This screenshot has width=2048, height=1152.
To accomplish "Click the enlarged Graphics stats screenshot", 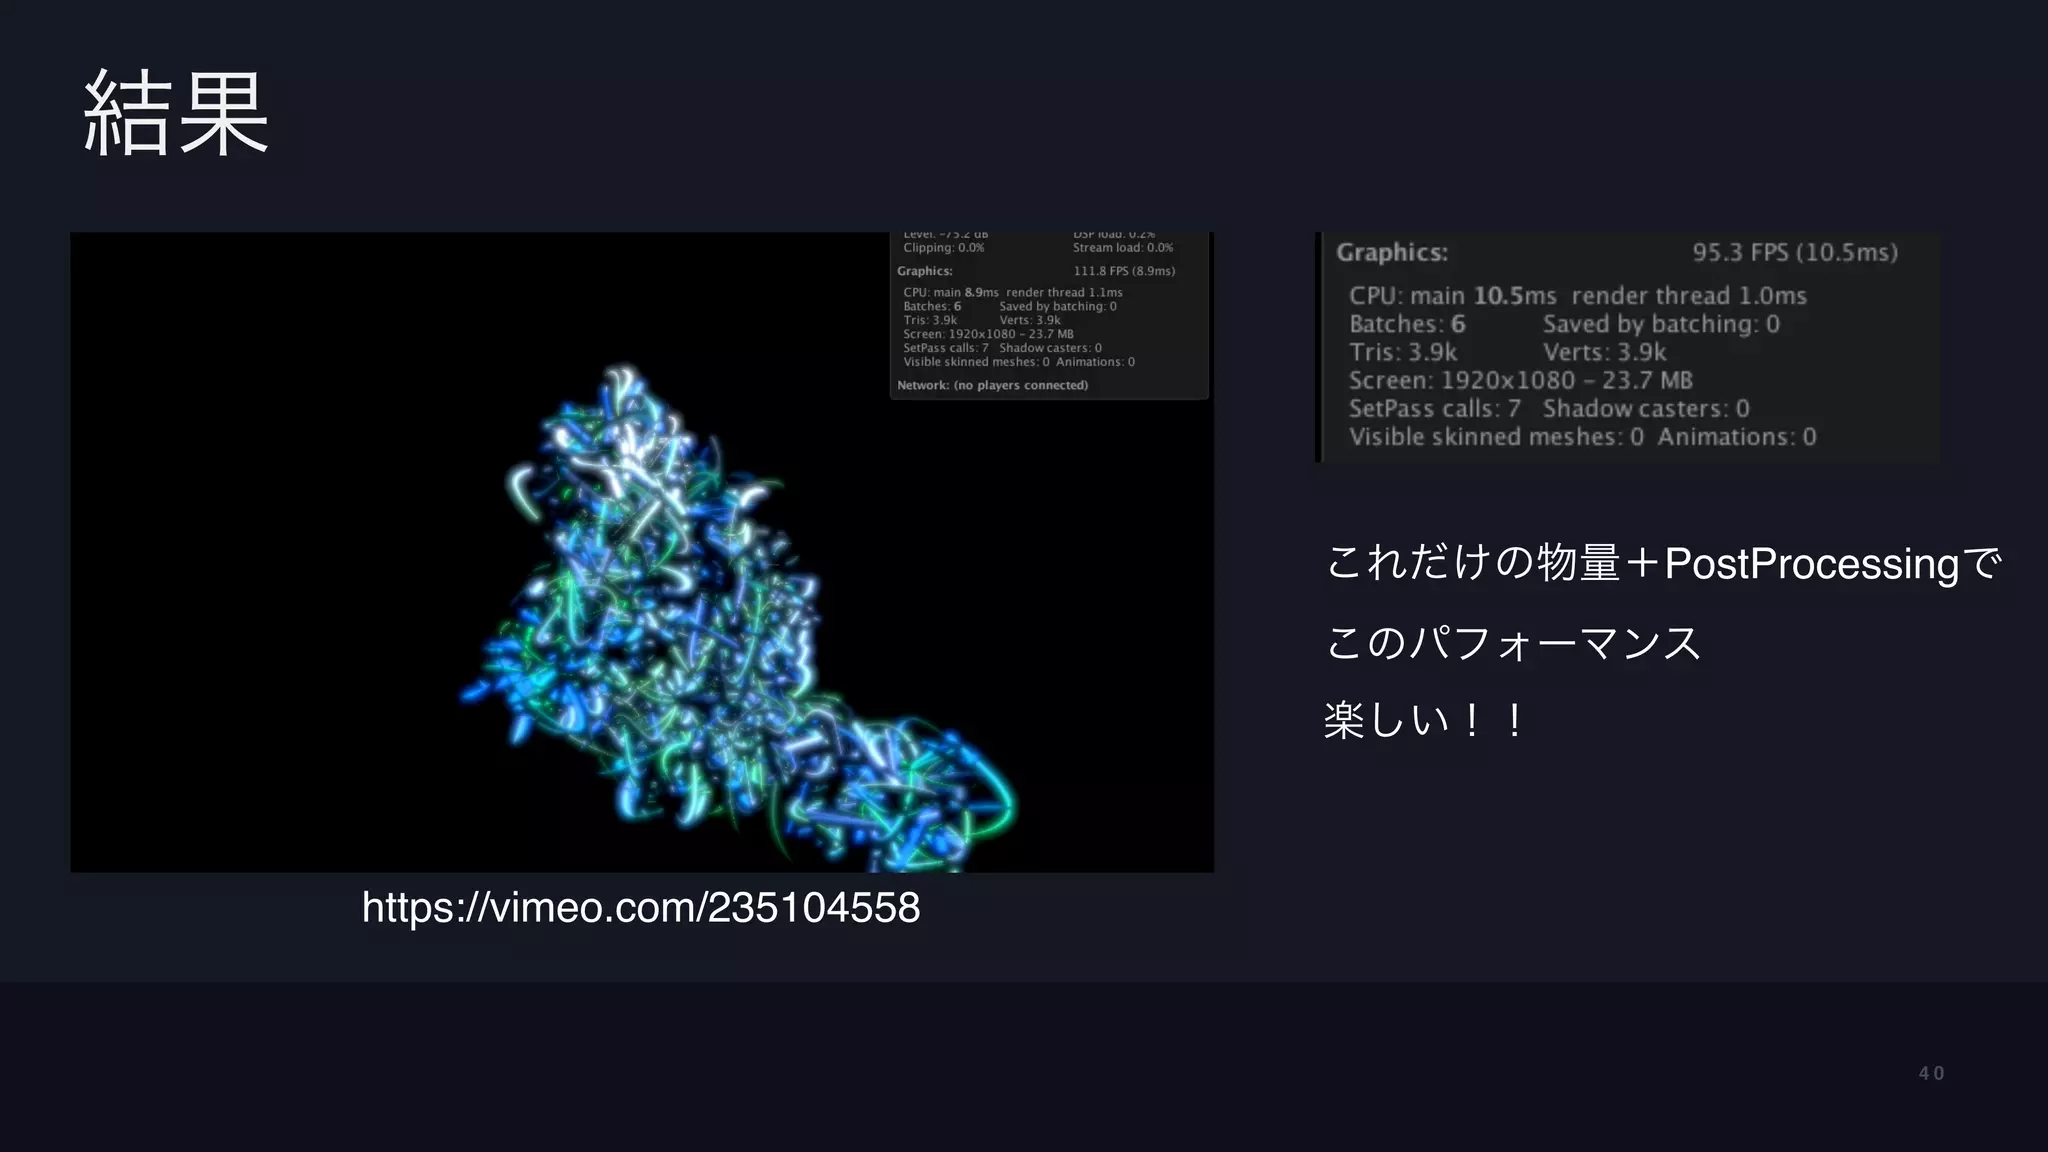I will coord(1628,347).
